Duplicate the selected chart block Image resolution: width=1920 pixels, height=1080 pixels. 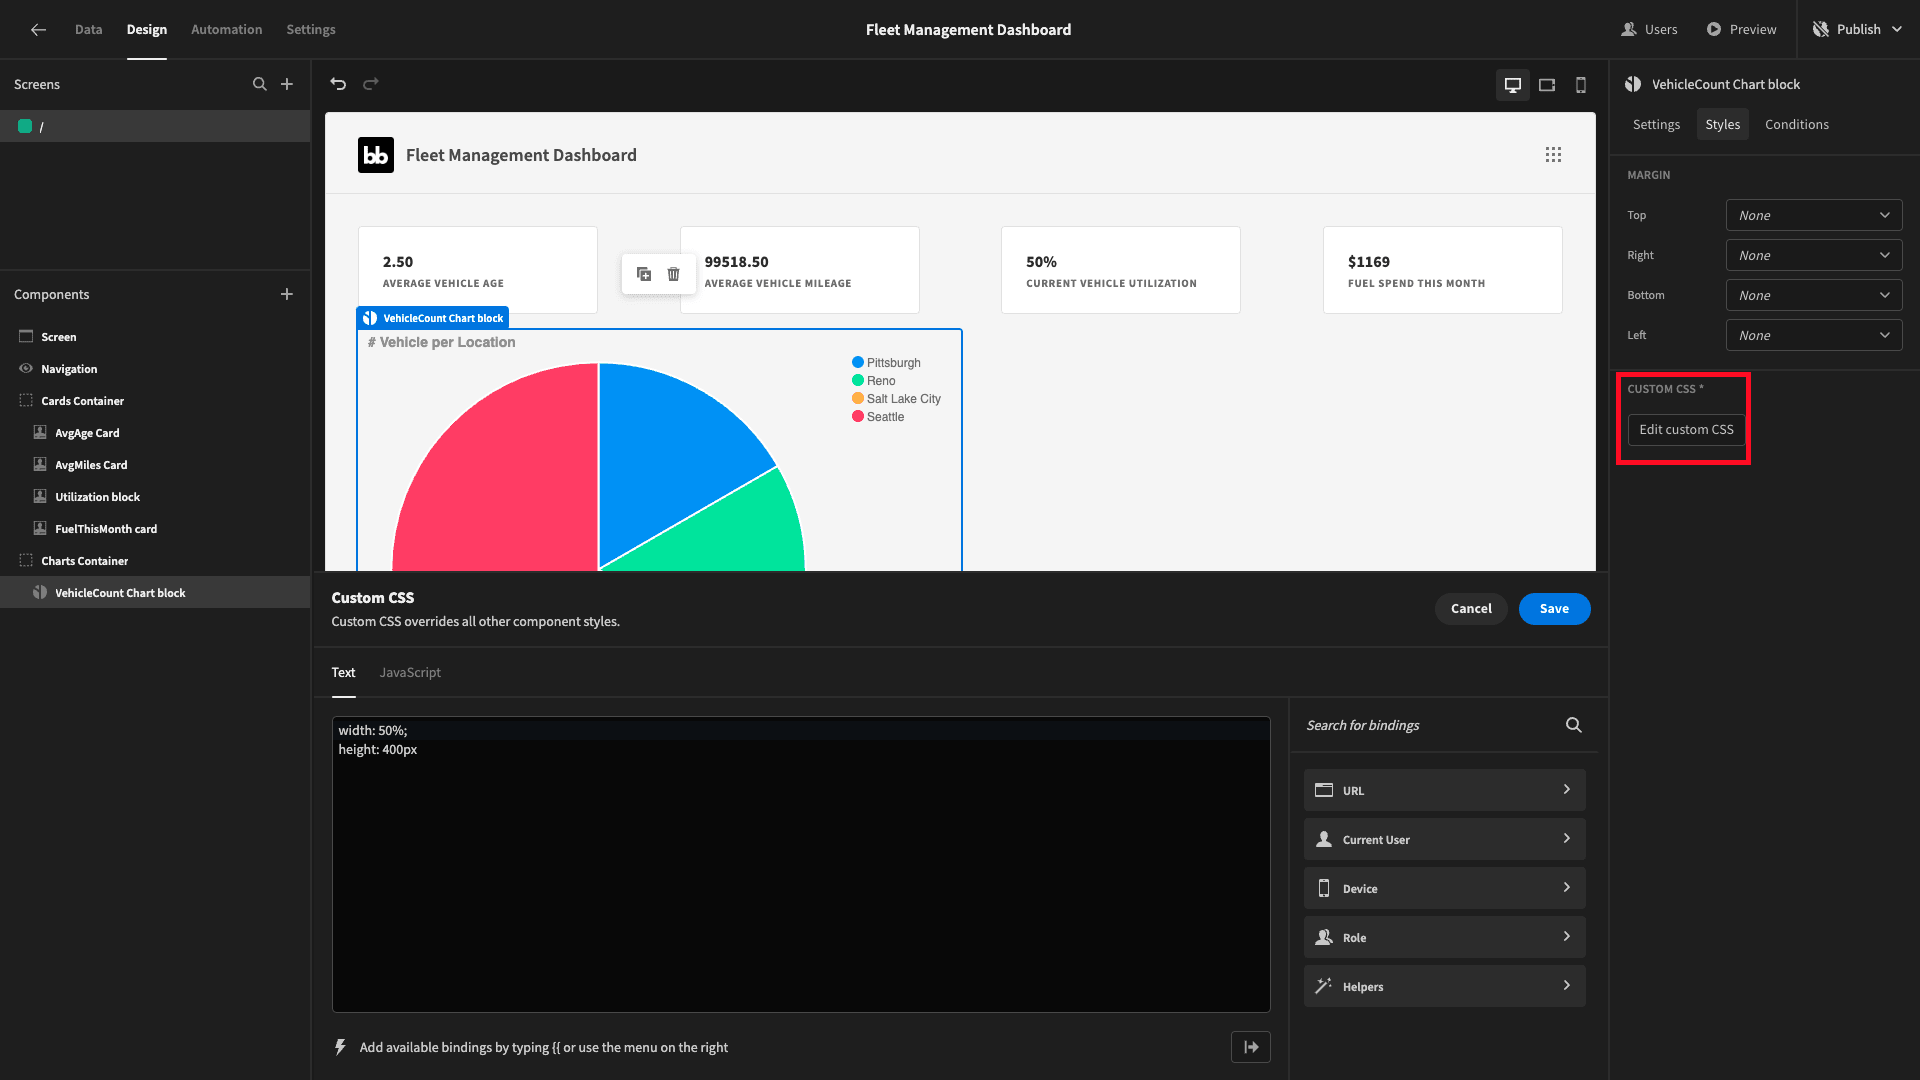pyautogui.click(x=644, y=274)
